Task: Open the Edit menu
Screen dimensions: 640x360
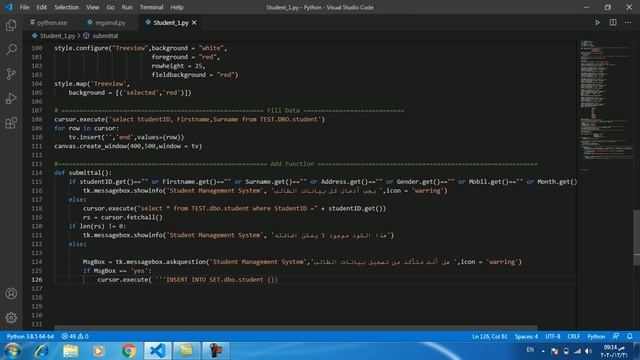Action: coord(41,7)
